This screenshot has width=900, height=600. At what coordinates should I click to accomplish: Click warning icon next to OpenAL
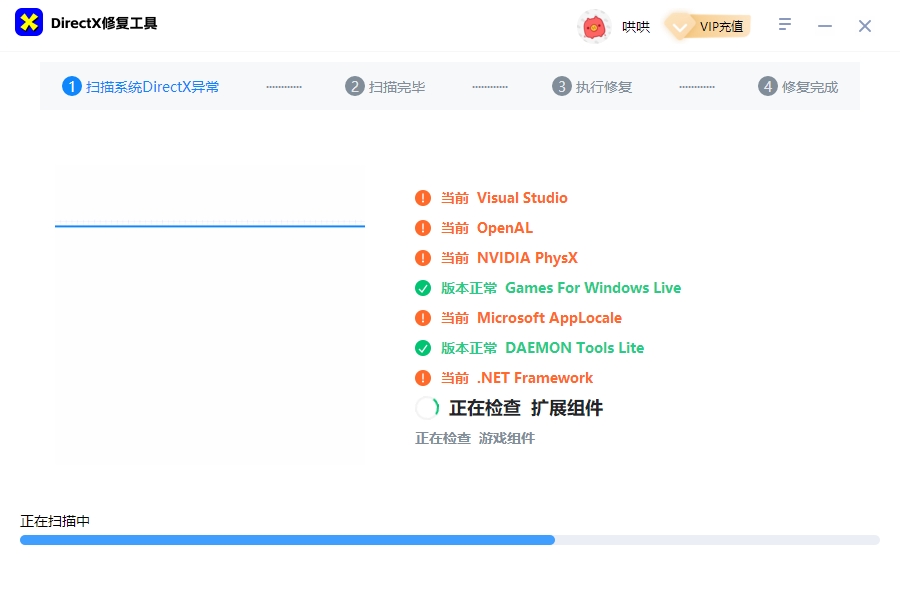423,228
